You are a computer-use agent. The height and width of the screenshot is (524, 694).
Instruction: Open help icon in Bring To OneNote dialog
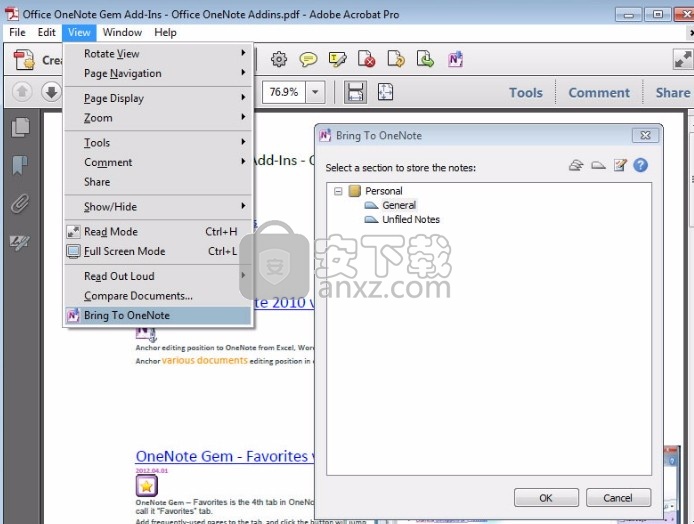tap(640, 165)
